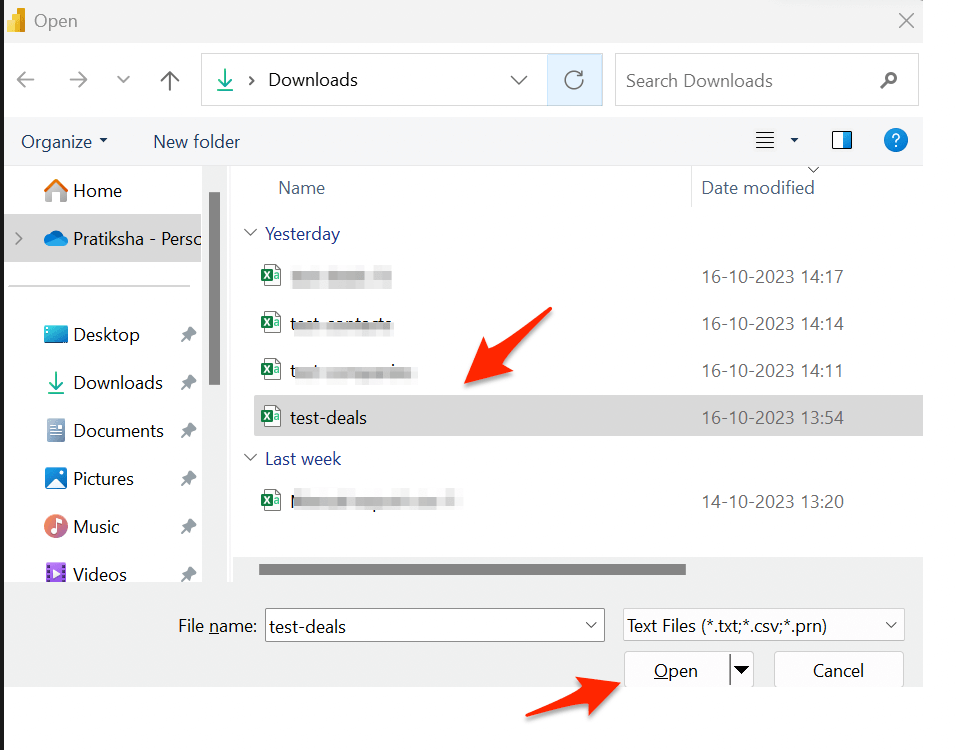
Task: Collapse the Last week group
Action: pyautogui.click(x=250, y=458)
